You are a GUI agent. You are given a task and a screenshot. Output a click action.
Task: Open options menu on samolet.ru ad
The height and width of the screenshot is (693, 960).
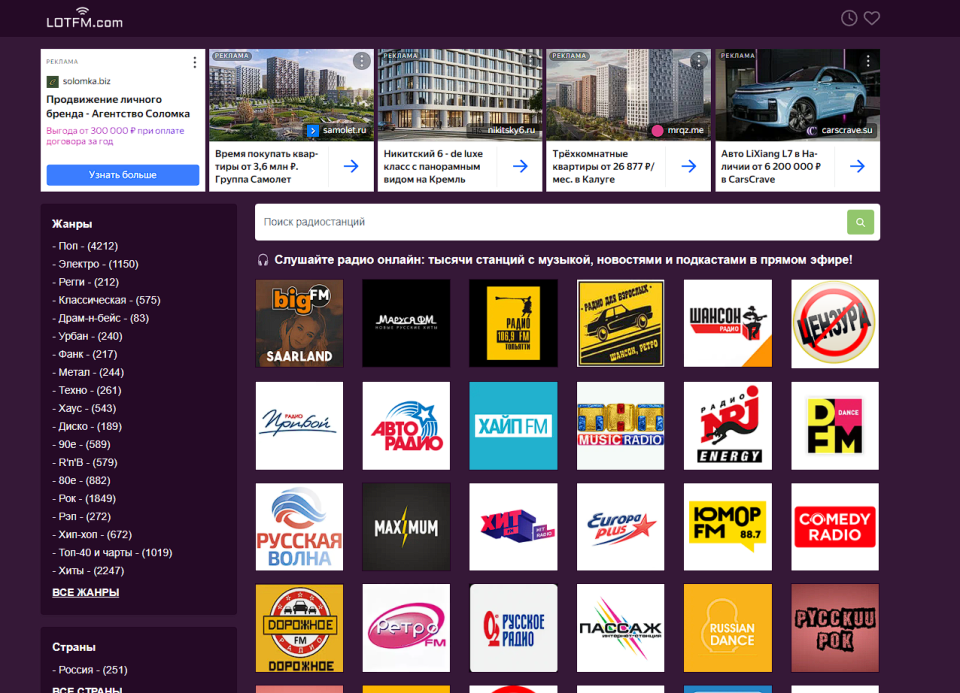pos(362,61)
